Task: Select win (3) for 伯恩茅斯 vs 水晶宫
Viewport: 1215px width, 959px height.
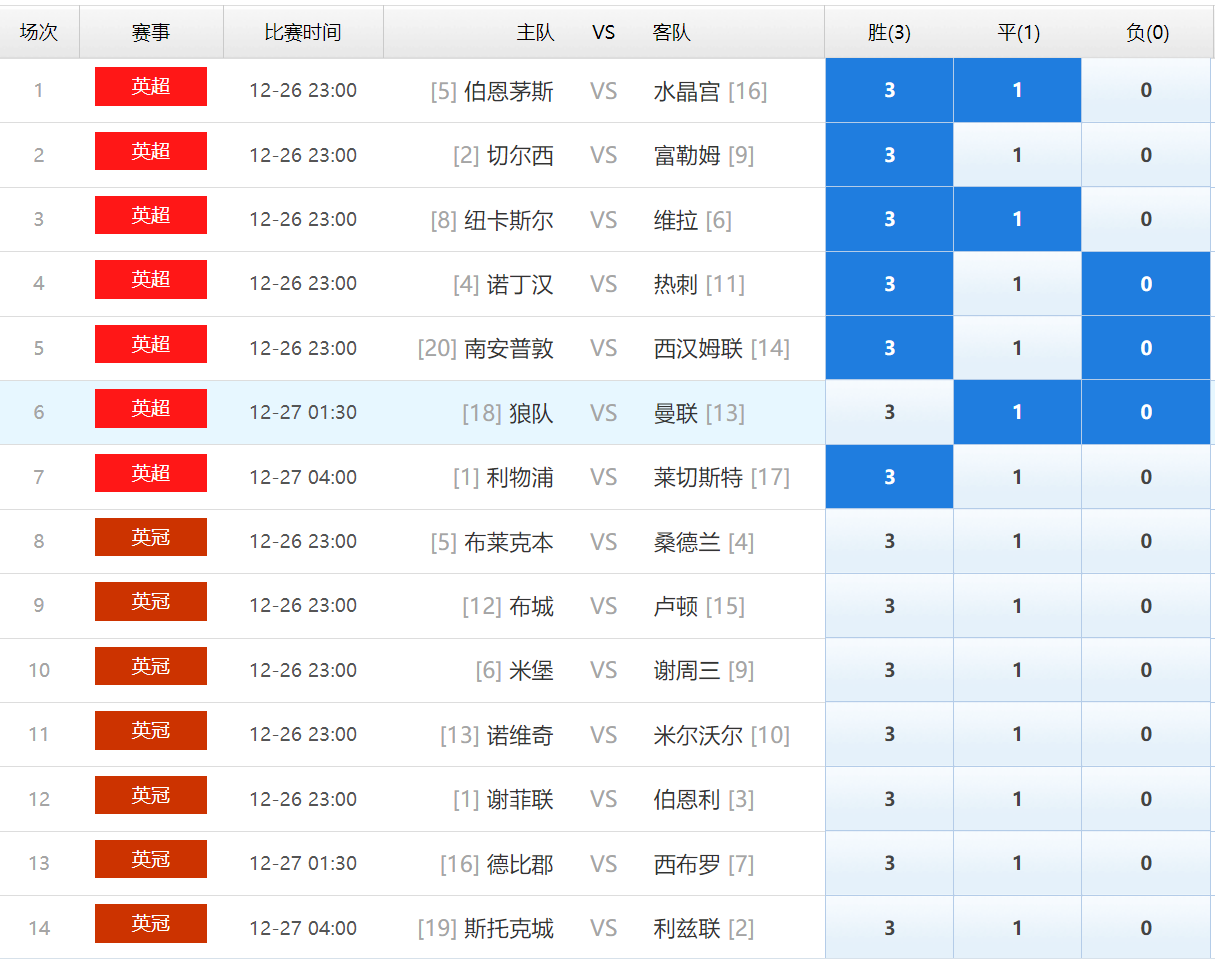Action: coord(889,90)
